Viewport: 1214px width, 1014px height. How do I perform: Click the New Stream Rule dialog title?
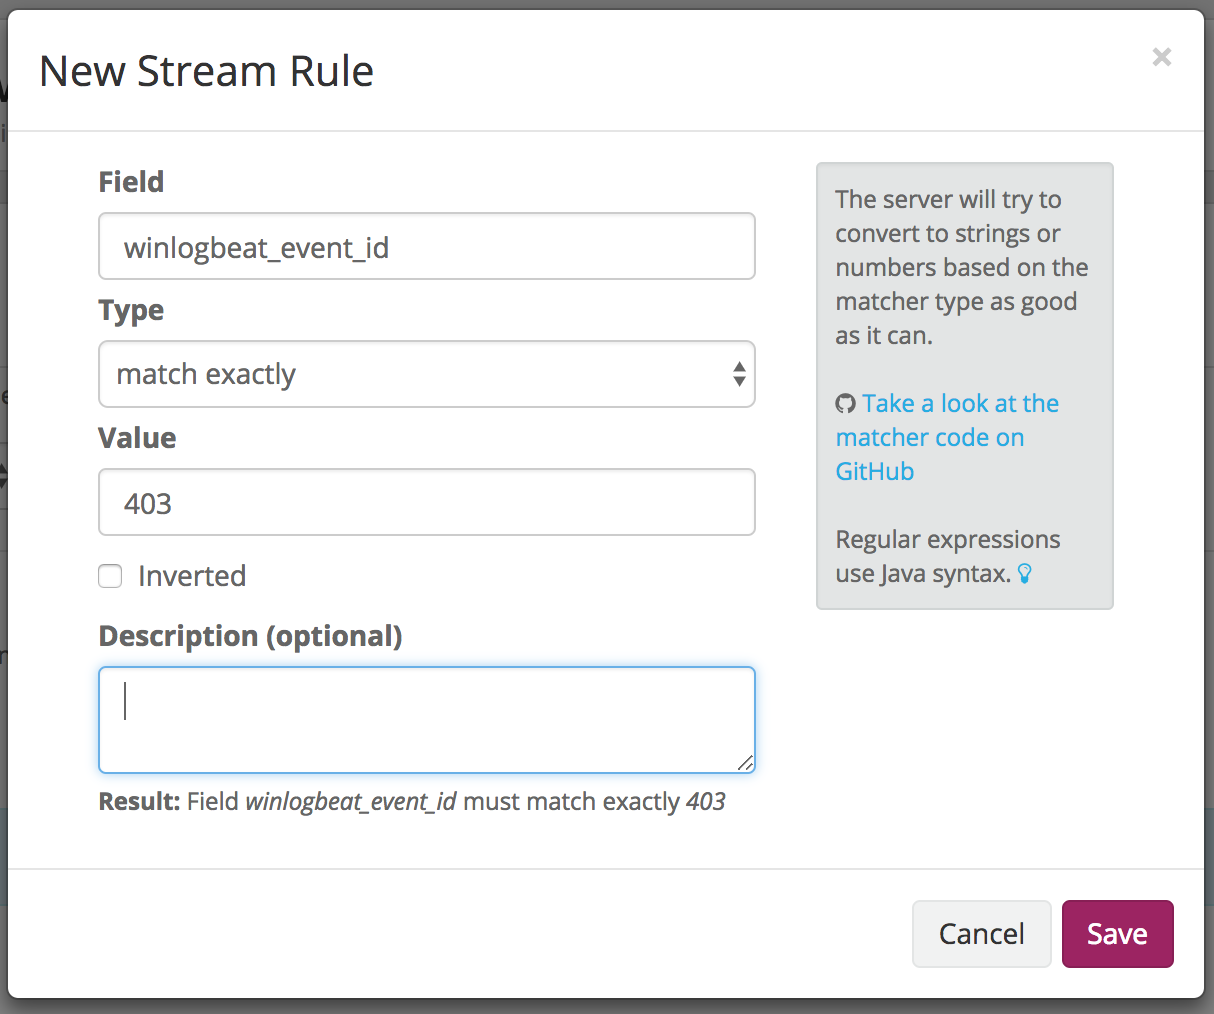click(x=206, y=72)
